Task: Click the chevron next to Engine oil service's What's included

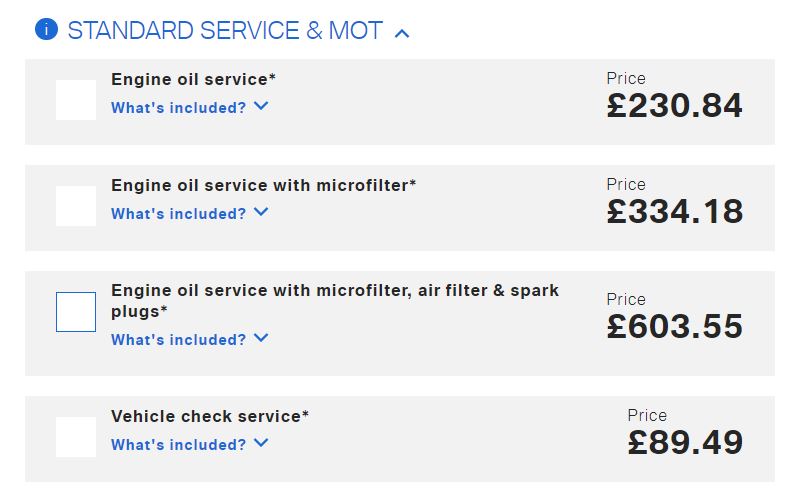Action: [261, 106]
